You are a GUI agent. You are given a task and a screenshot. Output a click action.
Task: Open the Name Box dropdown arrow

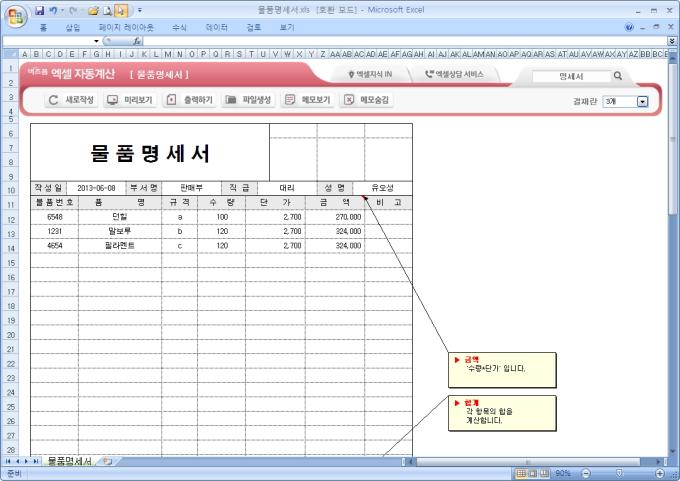[96, 41]
